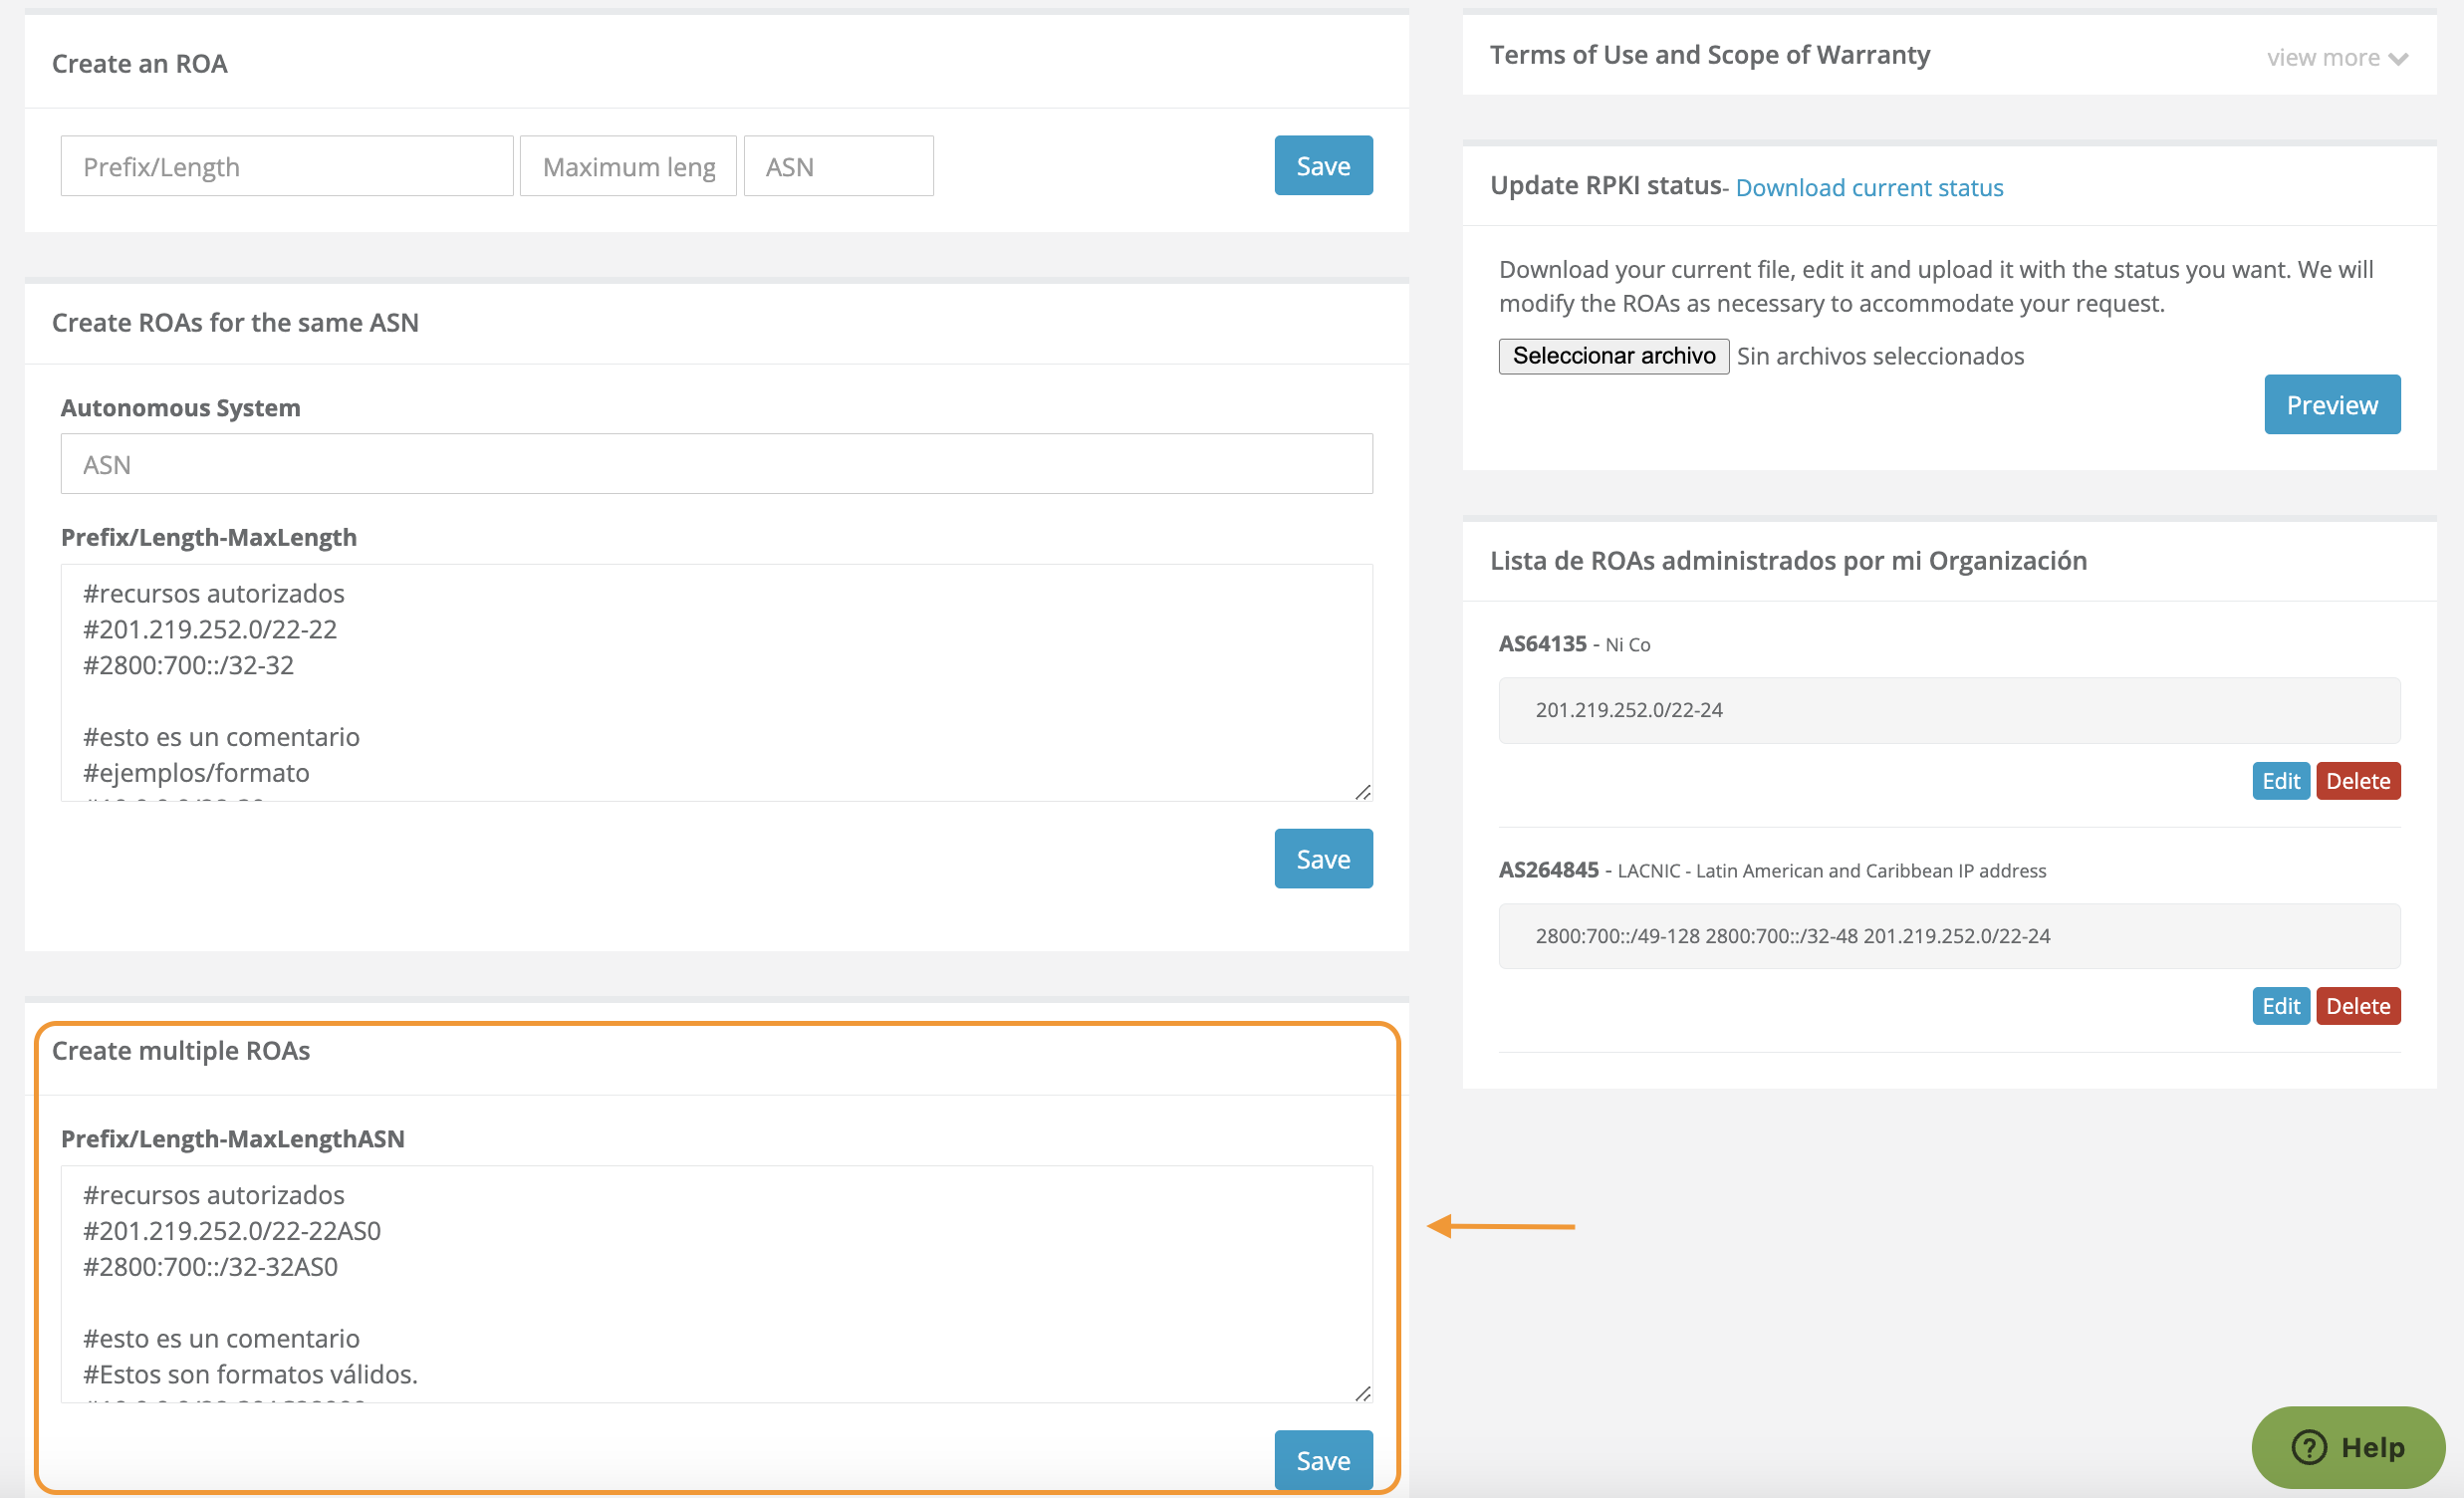This screenshot has width=2464, height=1498.
Task: Click Maximum length input field
Action: point(627,166)
